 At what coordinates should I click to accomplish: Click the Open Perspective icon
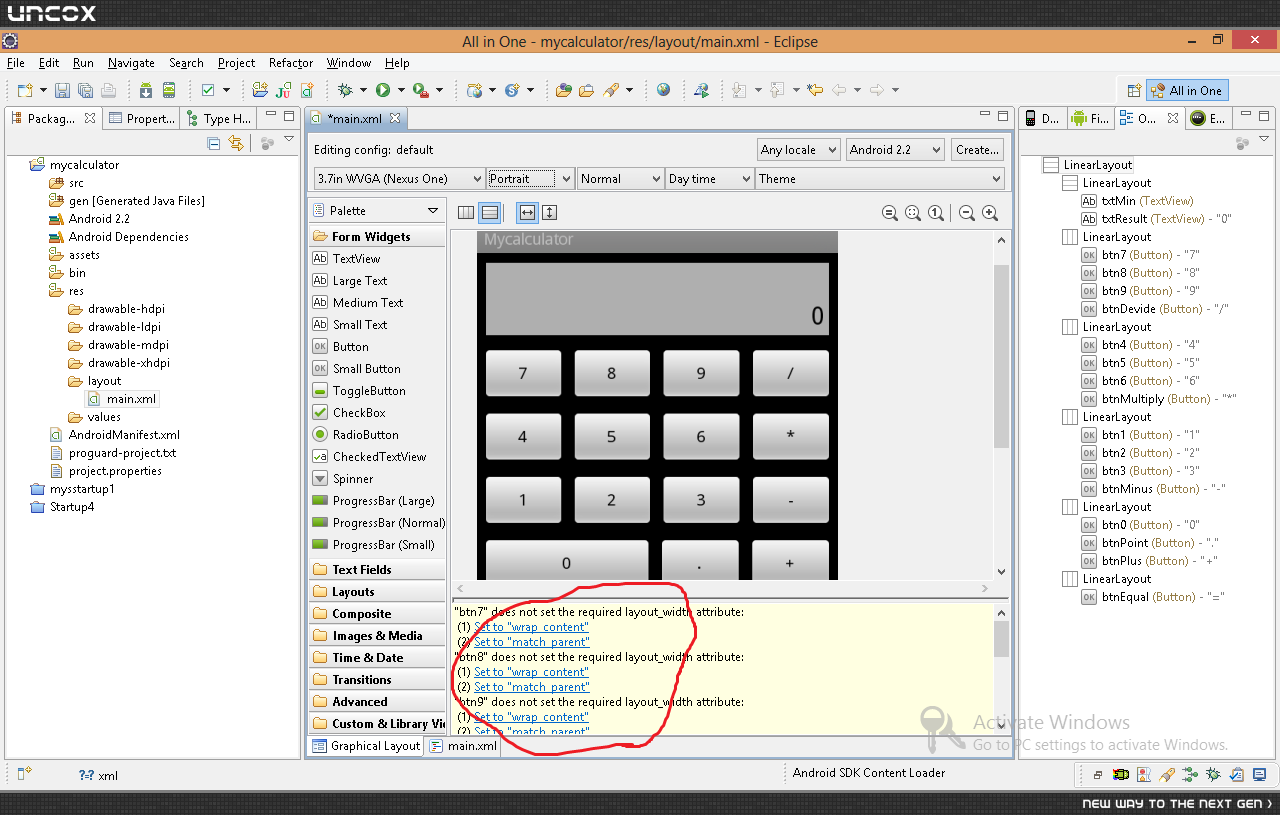coord(1133,91)
